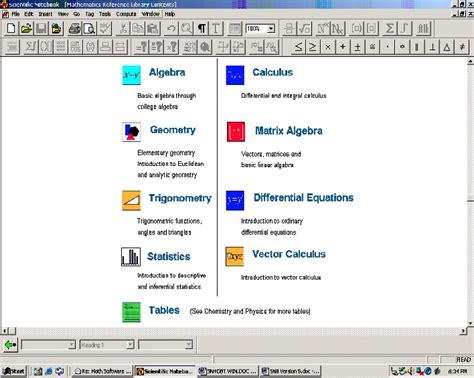Open the Tag menu

click(x=90, y=14)
